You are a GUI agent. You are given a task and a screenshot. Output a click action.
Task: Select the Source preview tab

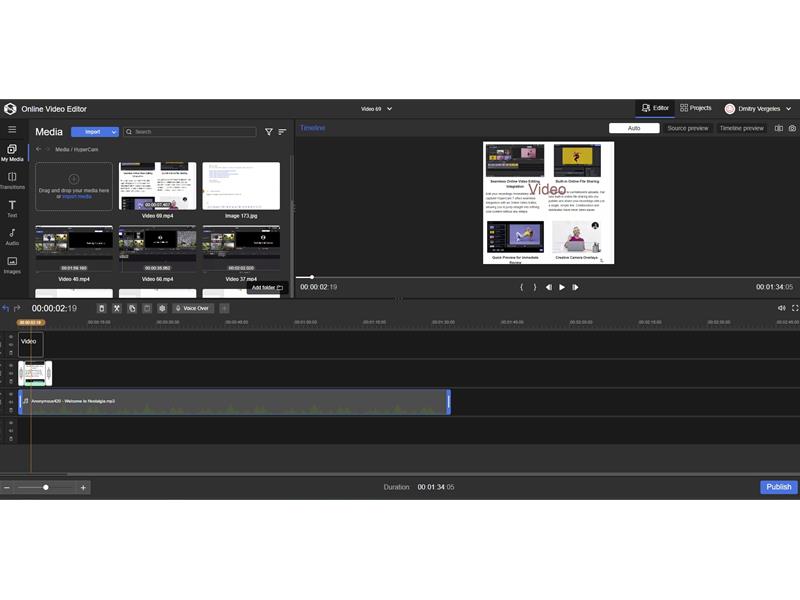pos(687,128)
